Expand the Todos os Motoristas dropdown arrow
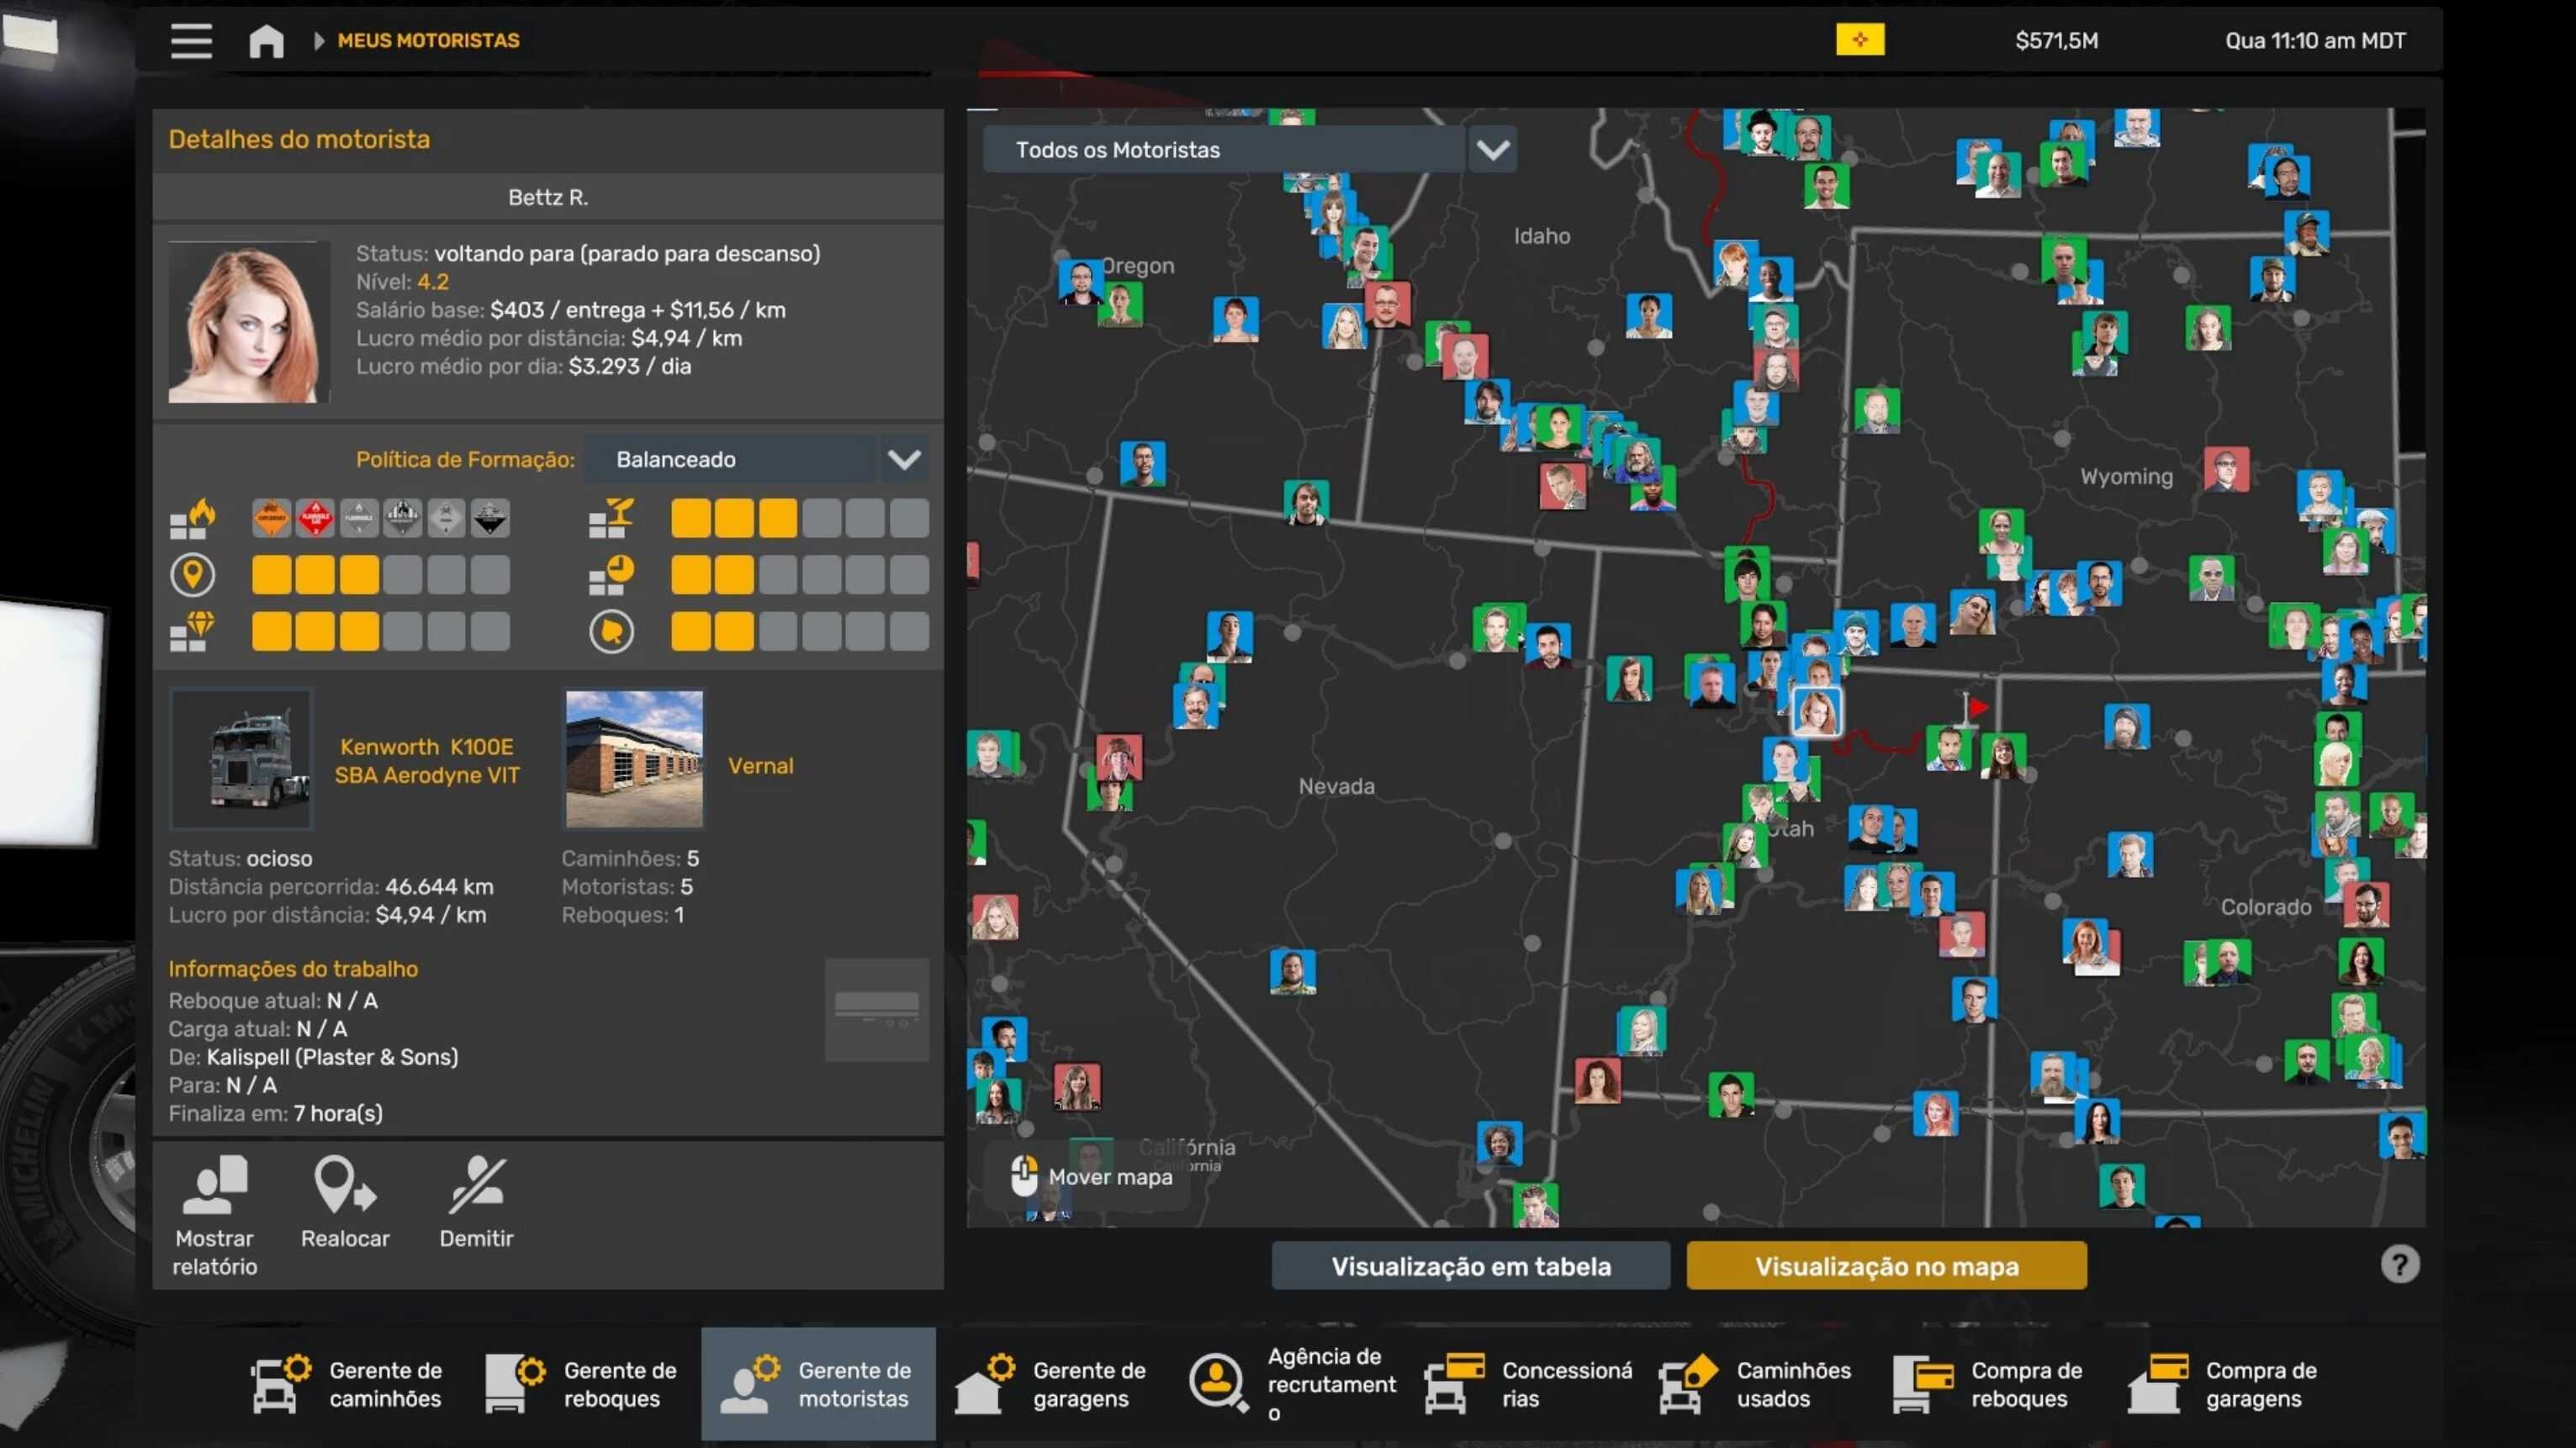Image resolution: width=2576 pixels, height=1448 pixels. (1492, 150)
